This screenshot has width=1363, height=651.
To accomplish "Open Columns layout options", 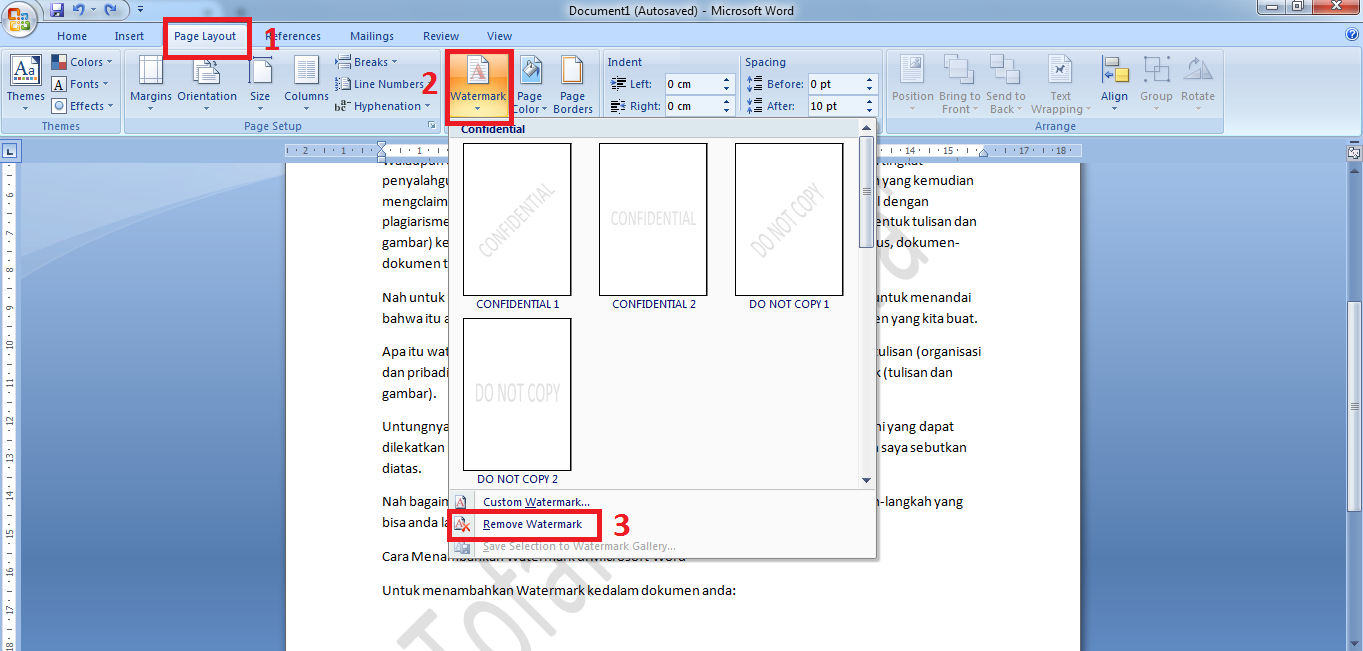I will [306, 84].
